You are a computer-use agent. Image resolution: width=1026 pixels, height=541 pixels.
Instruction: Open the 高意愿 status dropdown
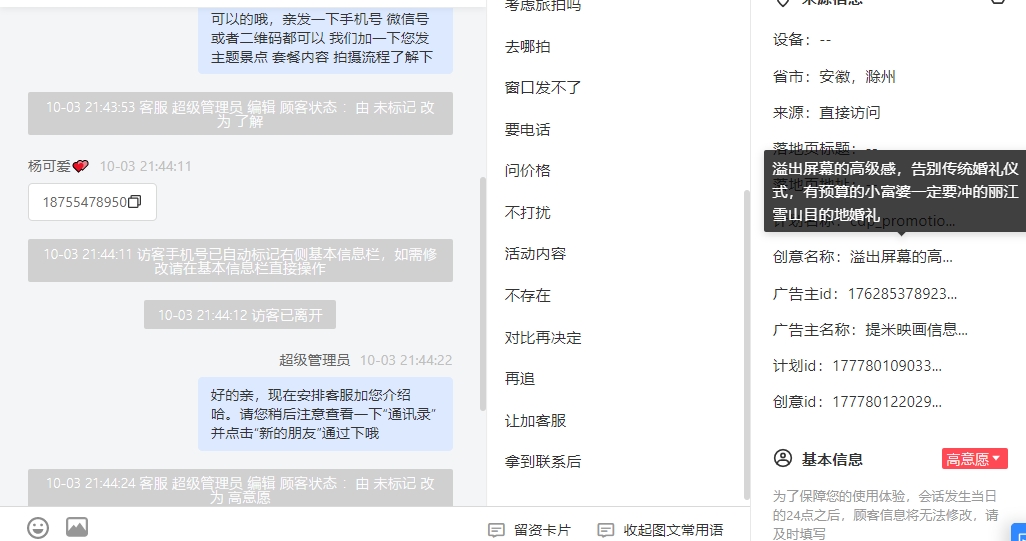coord(974,459)
